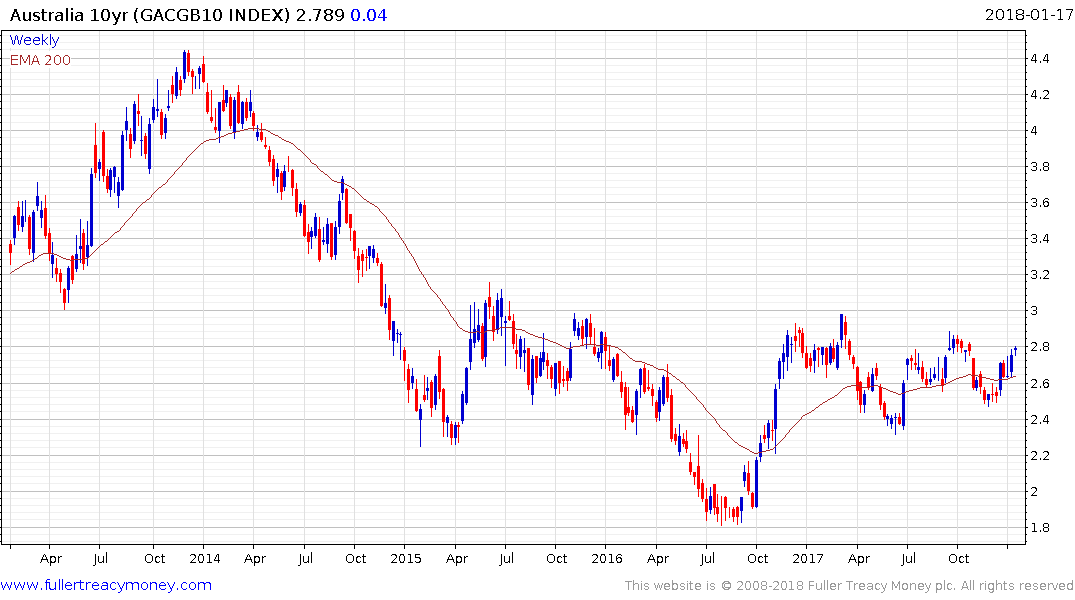Screen dimensions: 1075x600
Task: Open the www.fullertreacymoney.com link
Action: pos(106,585)
